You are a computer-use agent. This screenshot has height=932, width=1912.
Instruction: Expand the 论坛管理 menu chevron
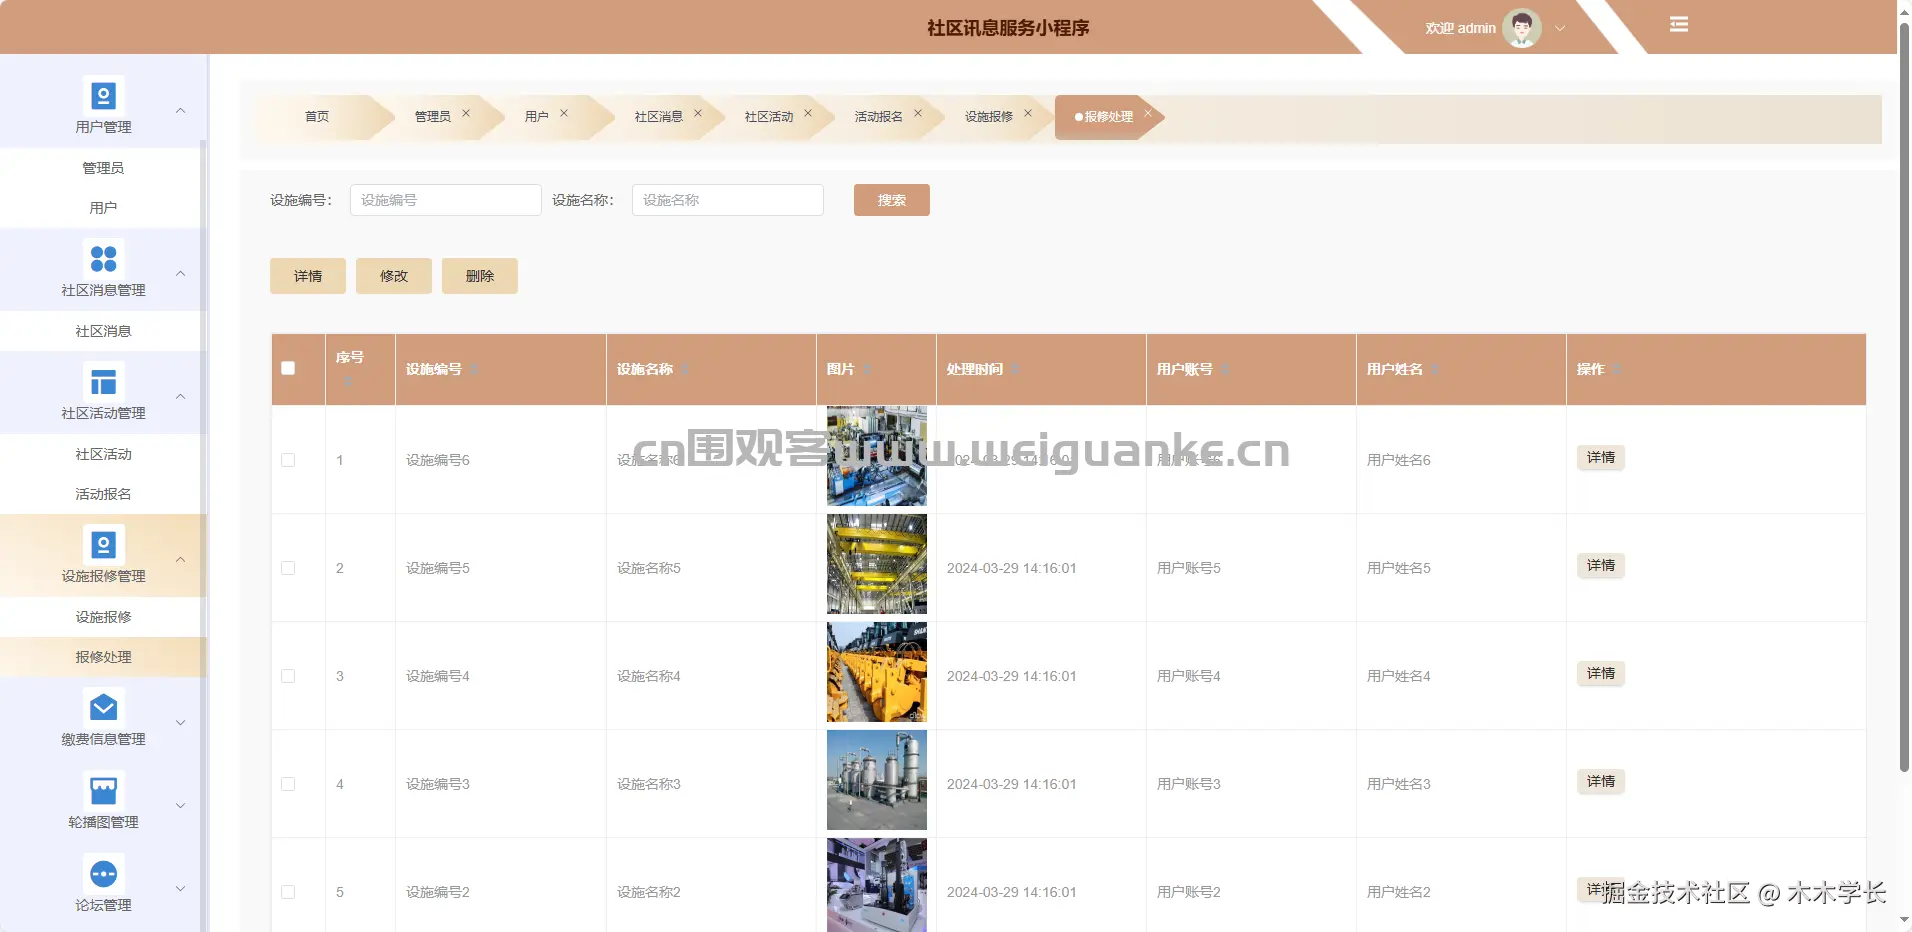tap(181, 888)
